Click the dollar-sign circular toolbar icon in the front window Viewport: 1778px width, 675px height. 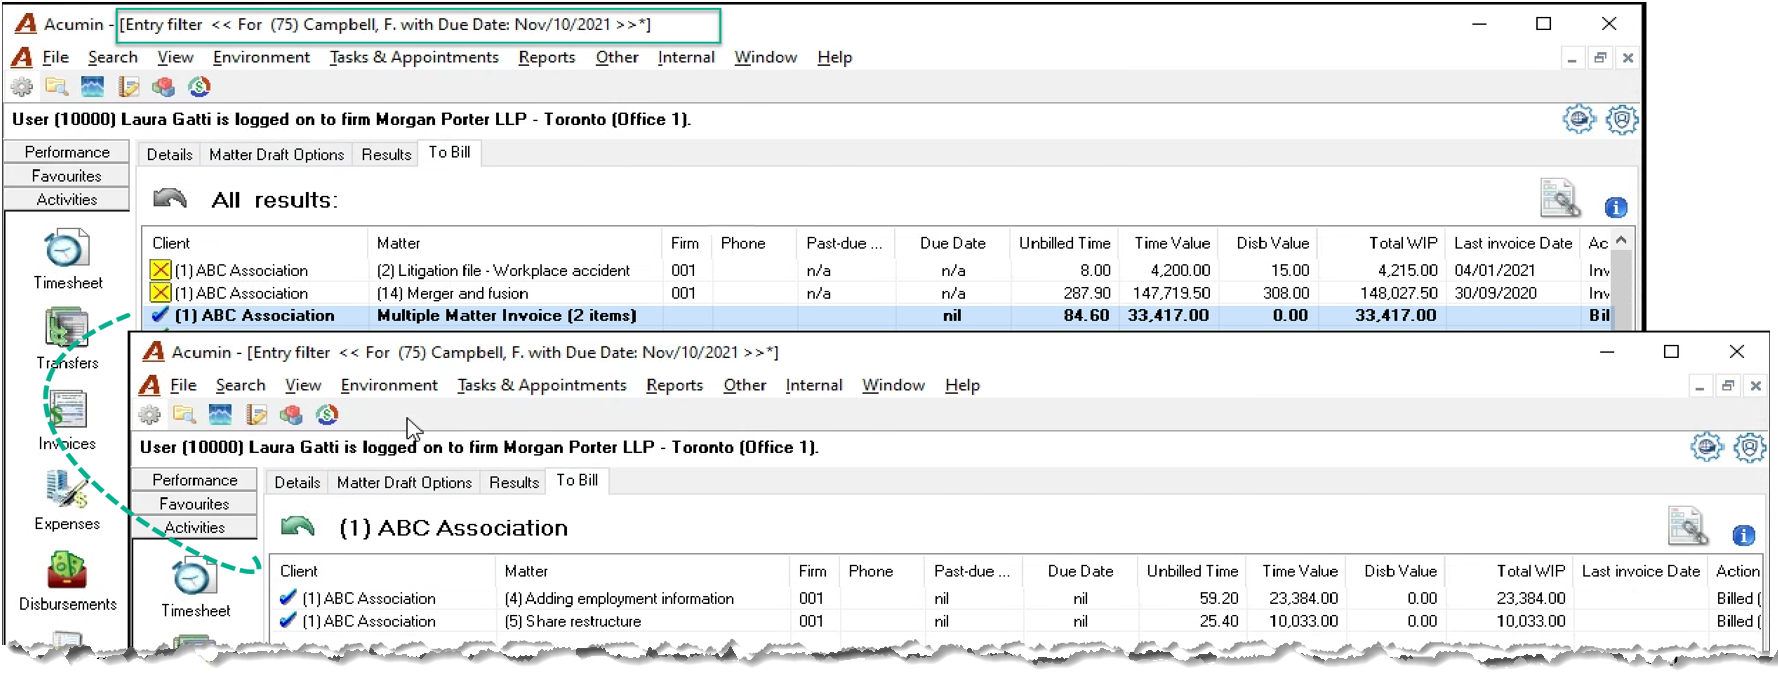point(327,415)
